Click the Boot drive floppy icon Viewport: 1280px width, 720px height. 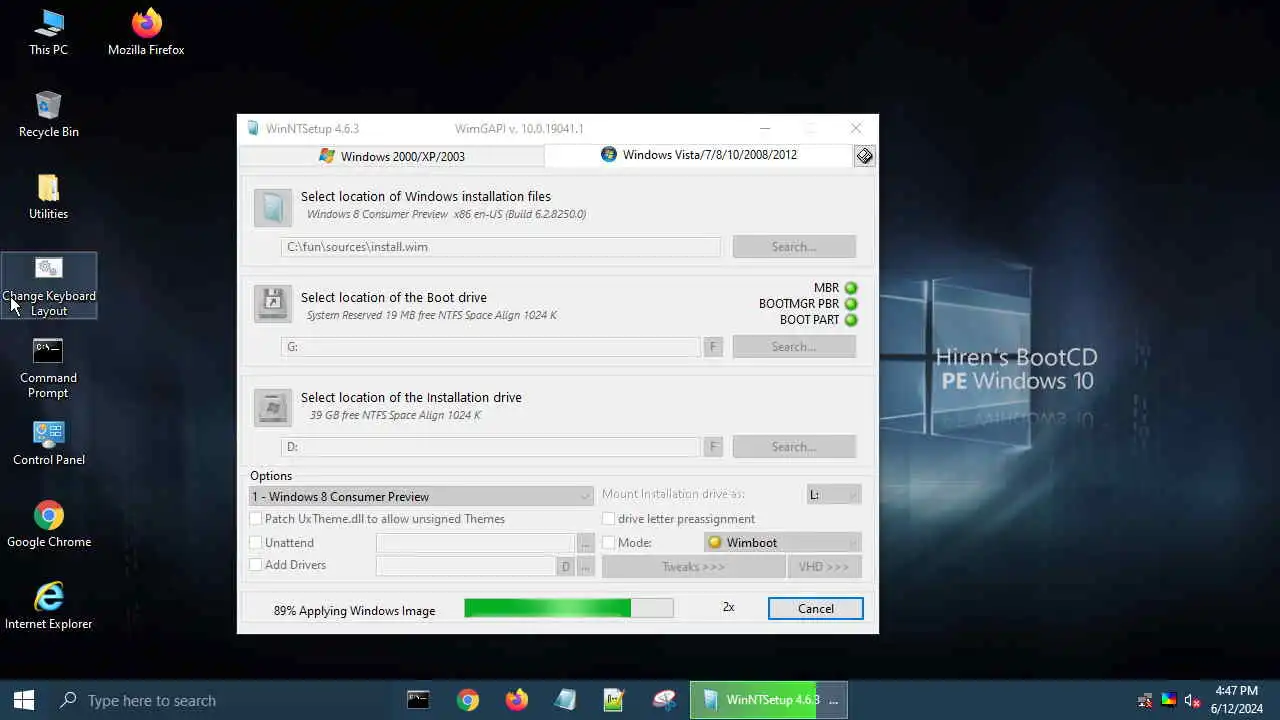click(273, 304)
